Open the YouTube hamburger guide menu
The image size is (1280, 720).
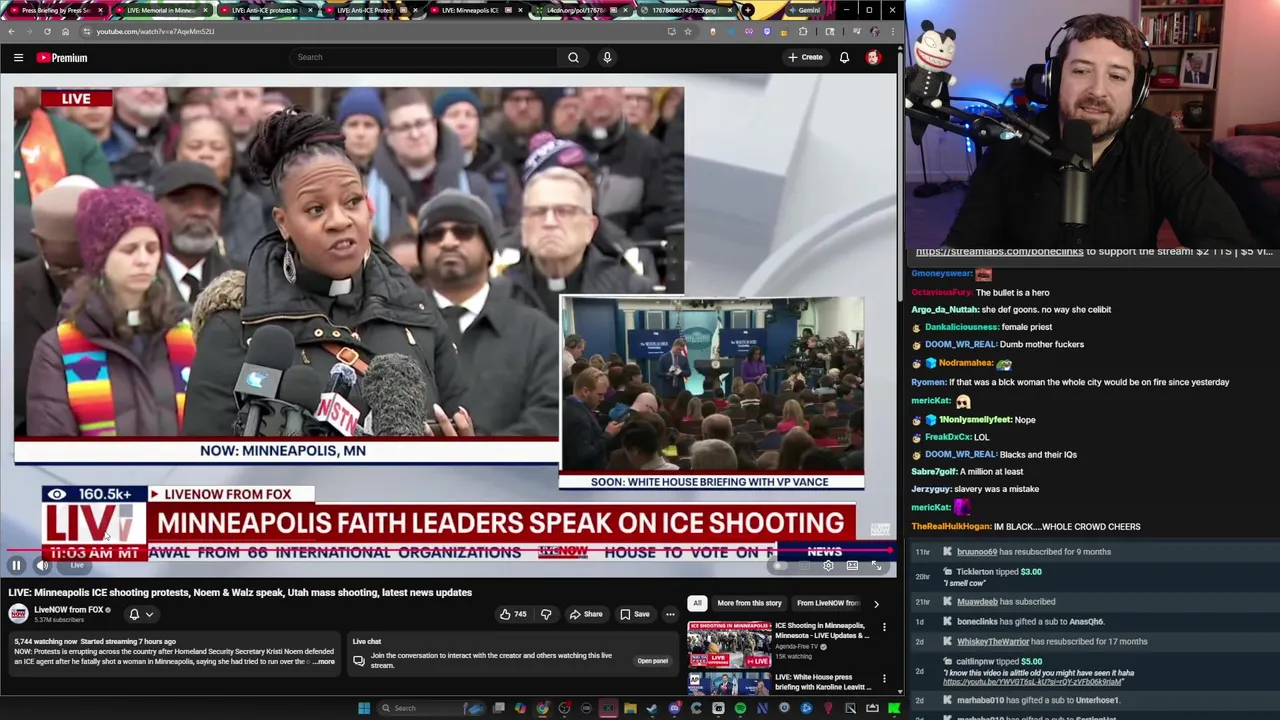[x=18, y=58]
